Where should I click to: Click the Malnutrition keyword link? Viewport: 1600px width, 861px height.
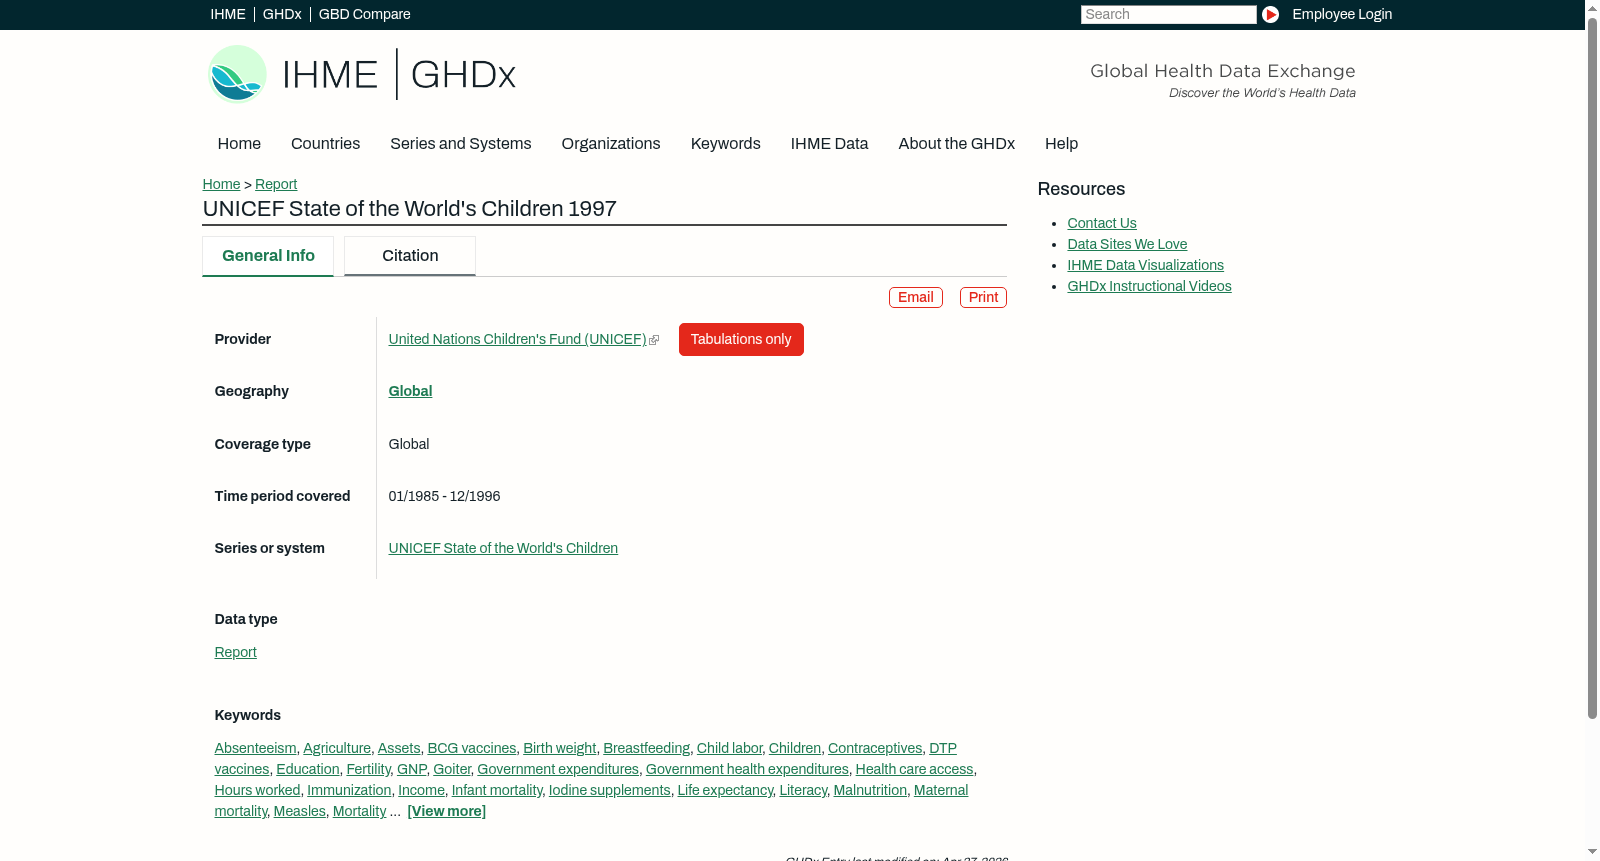click(x=870, y=790)
